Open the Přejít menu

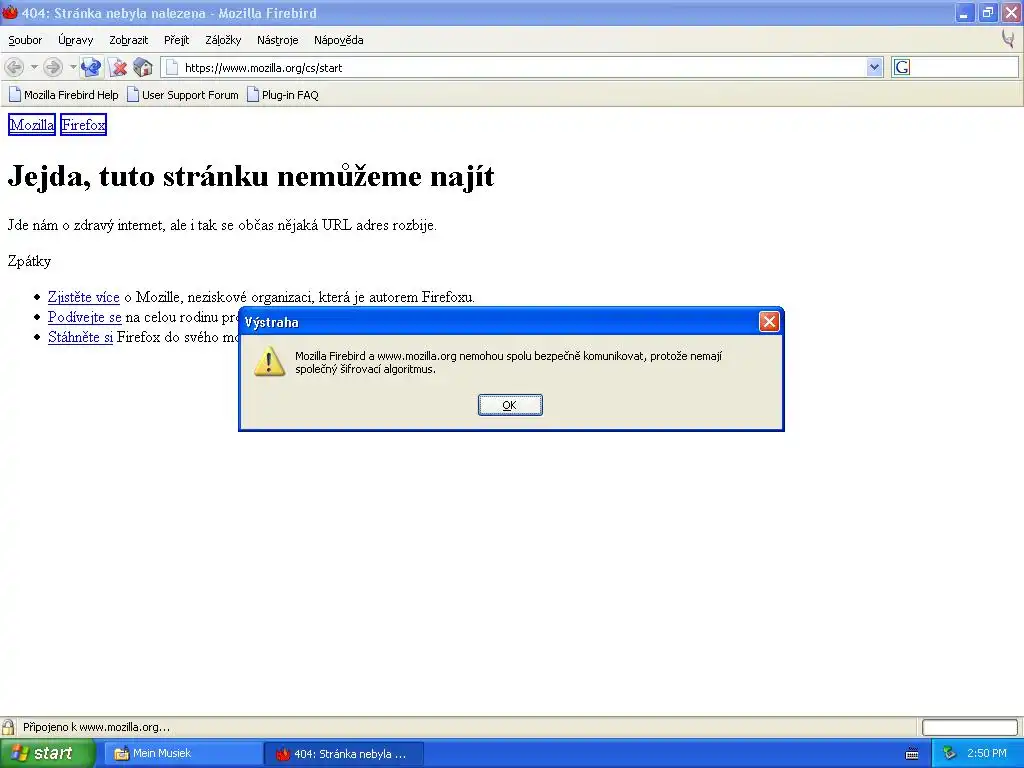pos(176,40)
